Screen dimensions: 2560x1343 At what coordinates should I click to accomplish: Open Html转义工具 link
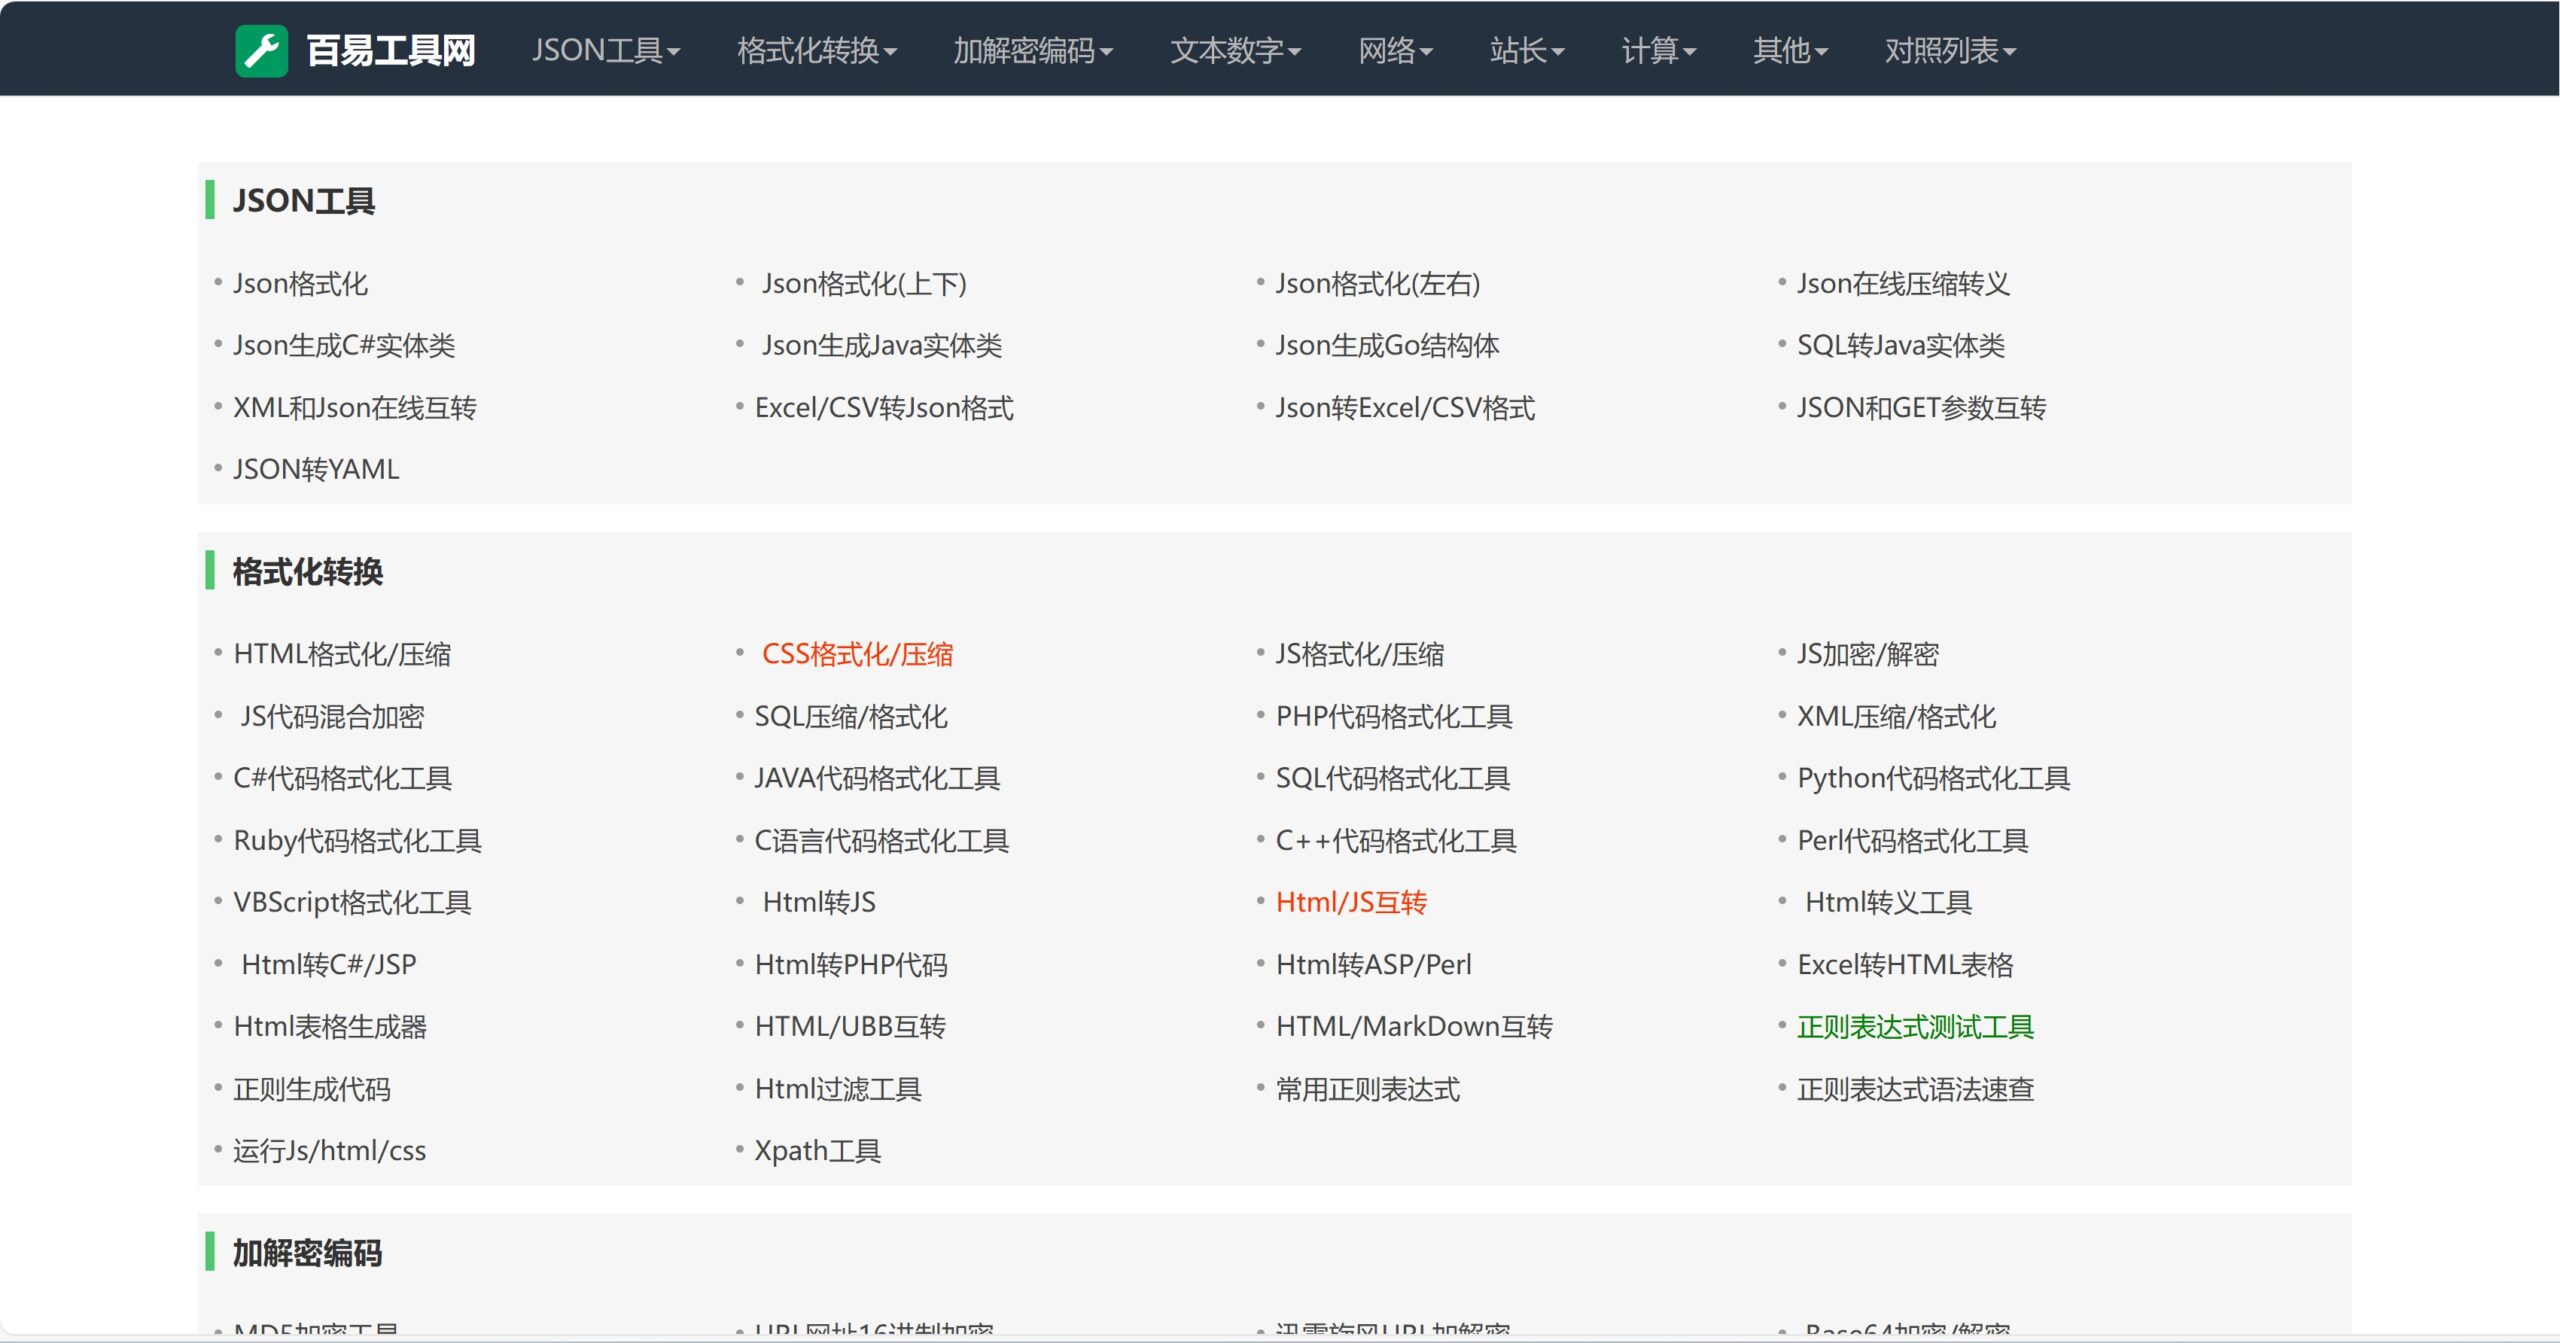point(1888,903)
